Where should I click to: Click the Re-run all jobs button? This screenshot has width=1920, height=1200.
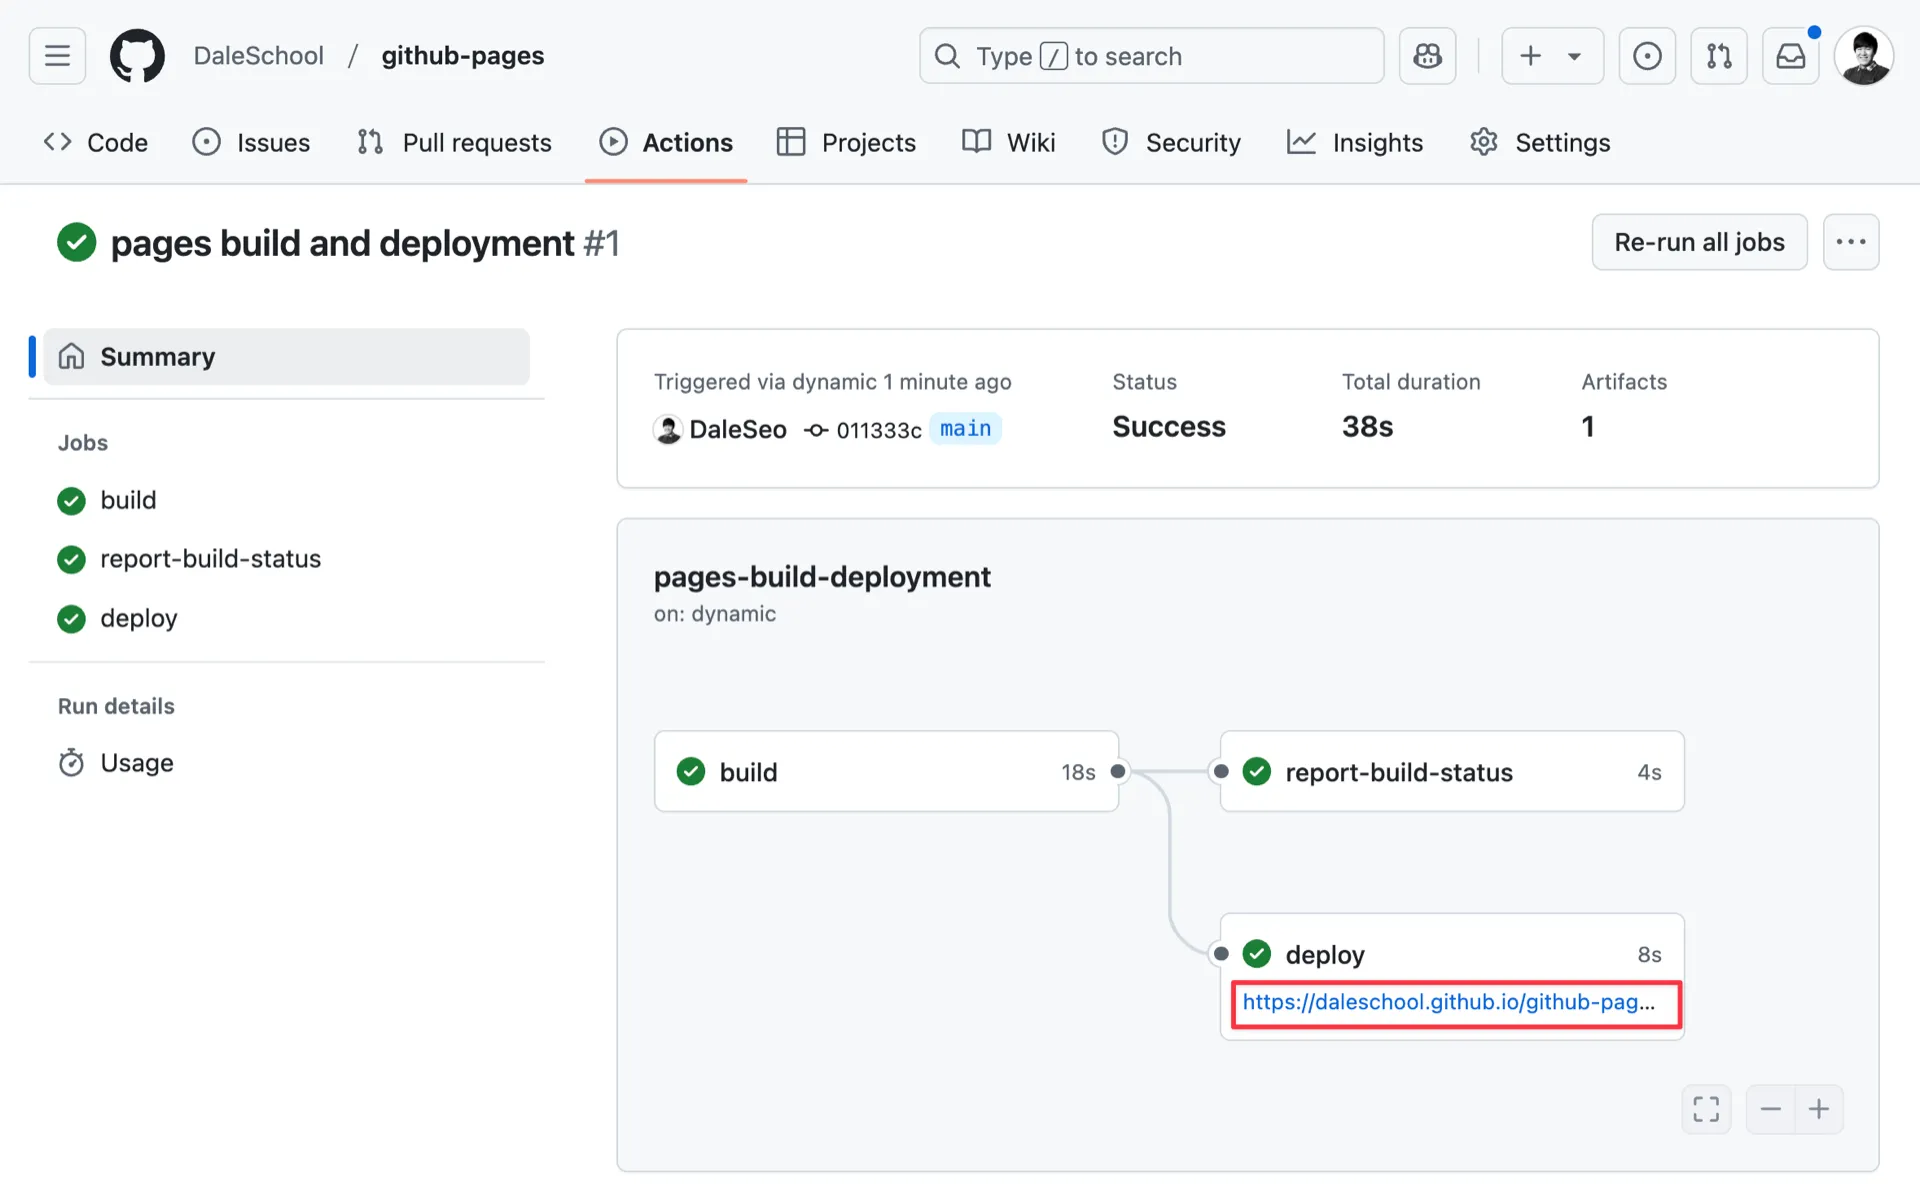[x=1699, y=241]
